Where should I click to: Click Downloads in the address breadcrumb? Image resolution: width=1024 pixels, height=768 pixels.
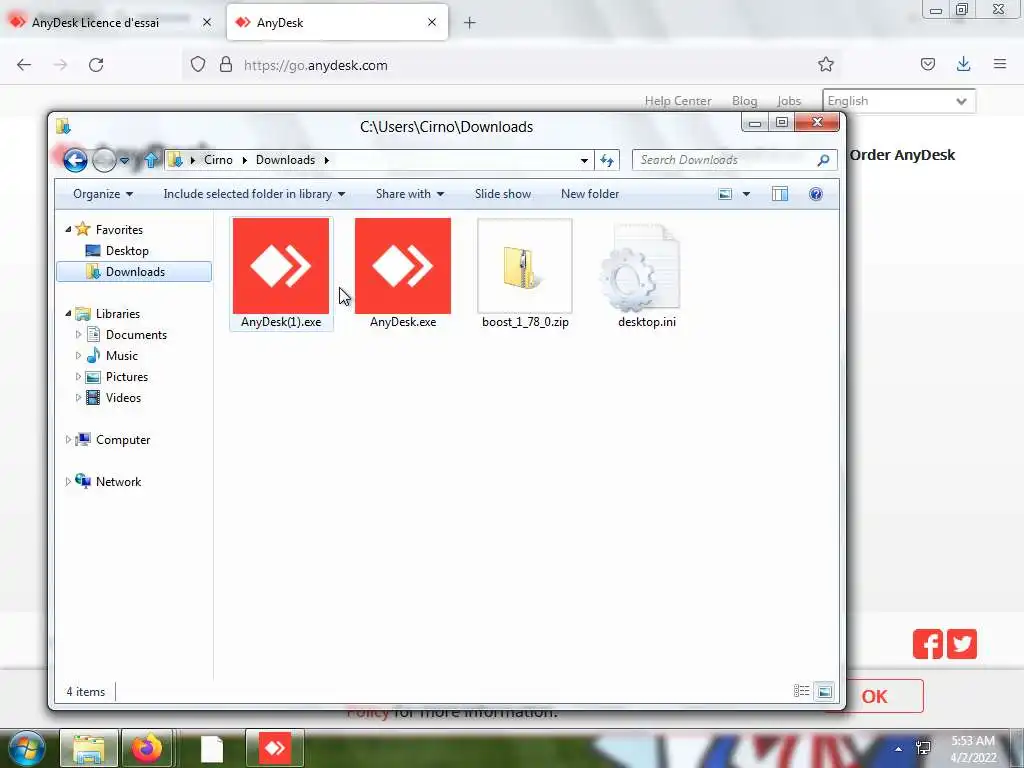click(285, 160)
